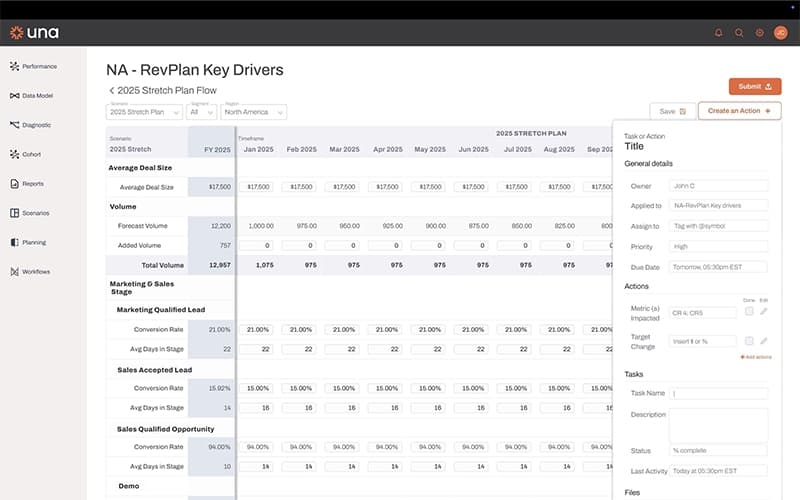Viewport: 800px width, 500px height.
Task: Click the edit pencil for Target Change
Action: tap(763, 341)
